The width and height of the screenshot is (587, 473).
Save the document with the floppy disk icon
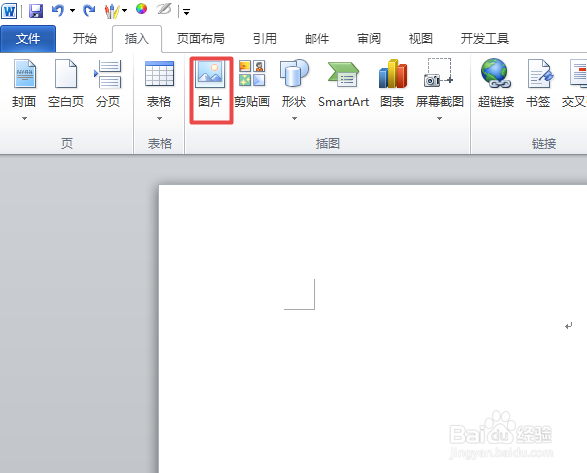(x=36, y=10)
